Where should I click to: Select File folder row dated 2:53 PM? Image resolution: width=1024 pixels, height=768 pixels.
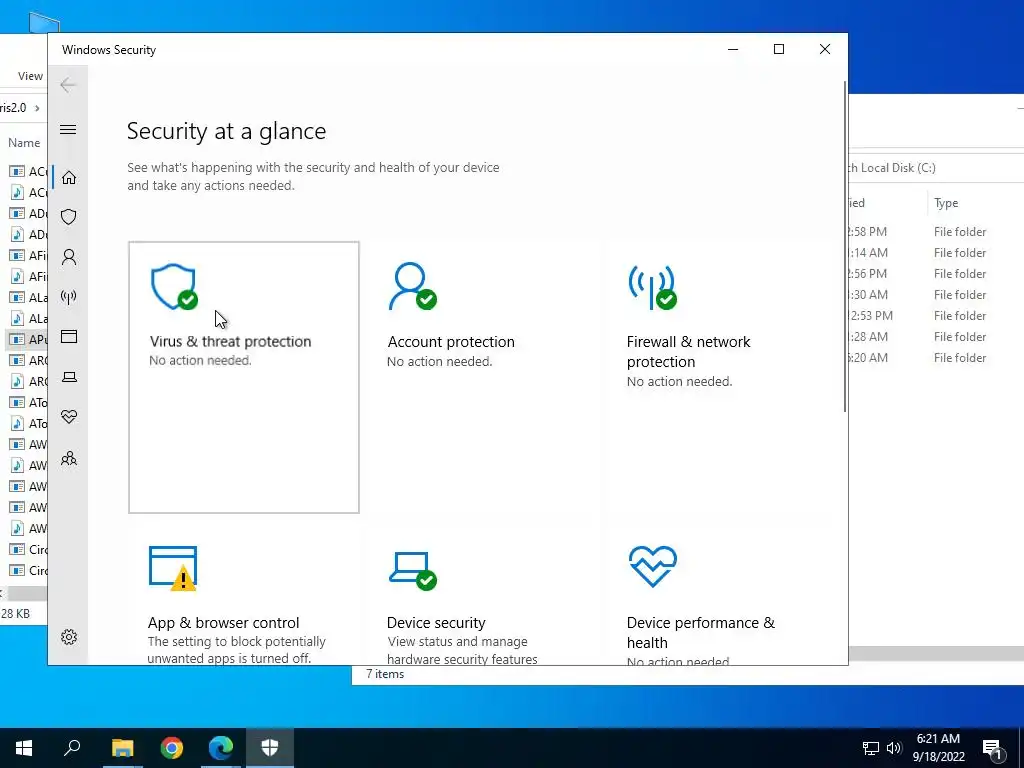(x=936, y=315)
